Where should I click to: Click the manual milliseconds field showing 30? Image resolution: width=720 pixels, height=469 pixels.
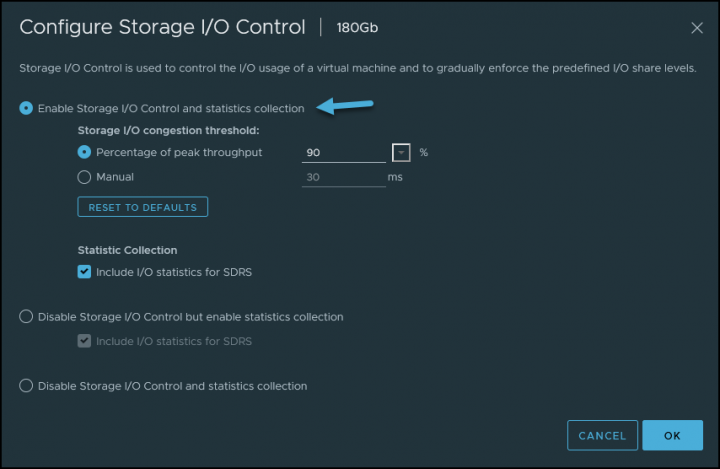coord(343,177)
